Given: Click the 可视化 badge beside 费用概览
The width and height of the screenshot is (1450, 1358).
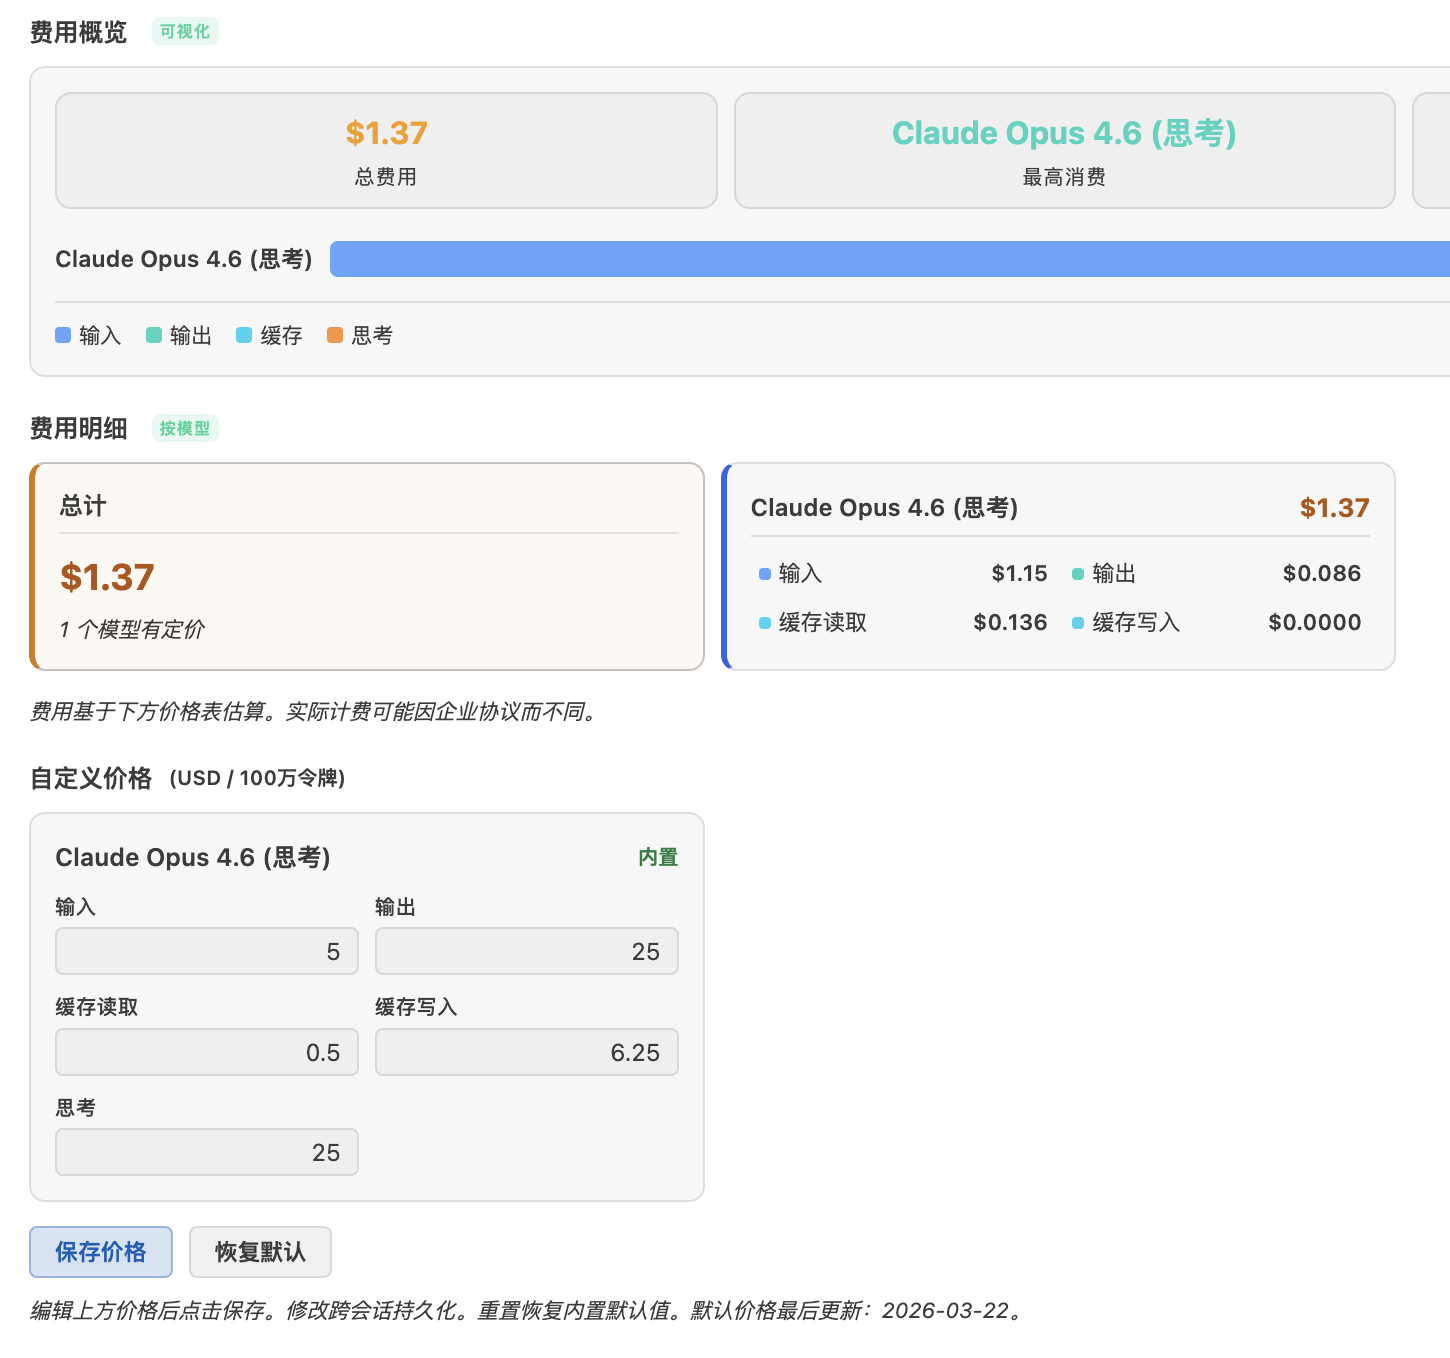Looking at the screenshot, I should 185,31.
